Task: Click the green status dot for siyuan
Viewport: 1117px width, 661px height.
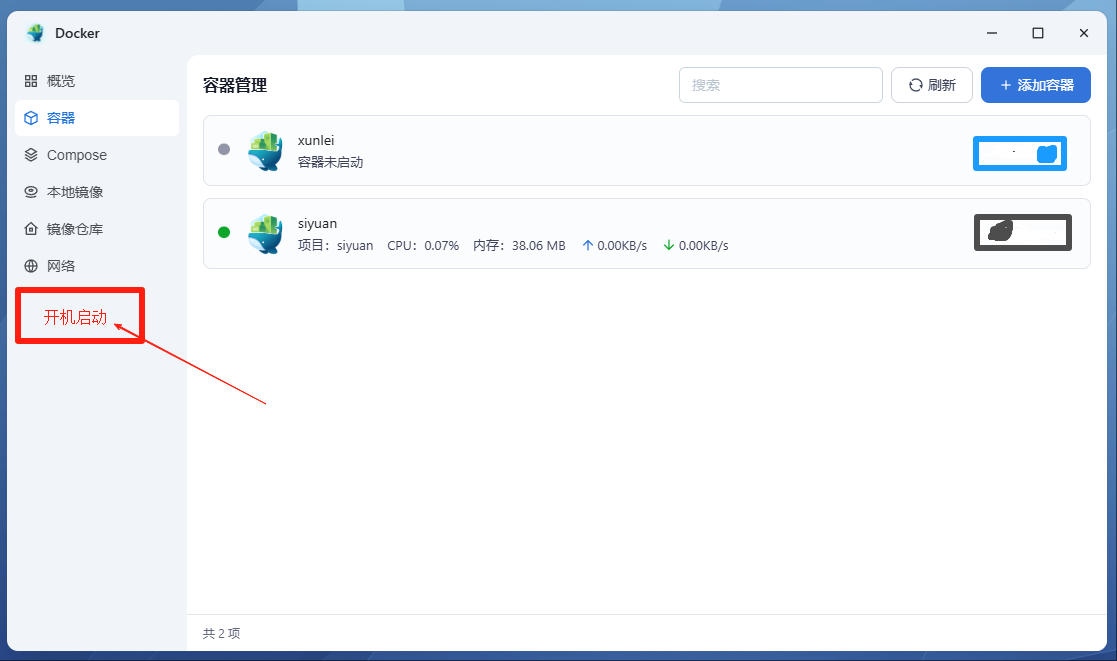Action: coord(224,232)
